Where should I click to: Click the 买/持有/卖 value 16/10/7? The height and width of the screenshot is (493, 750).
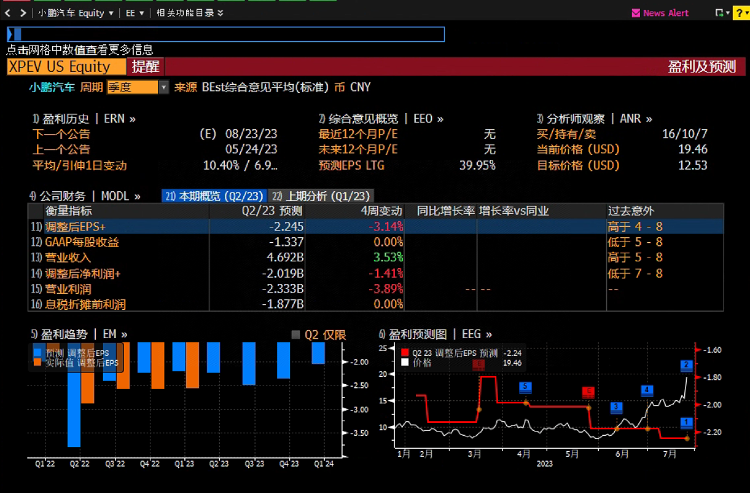tap(684, 134)
